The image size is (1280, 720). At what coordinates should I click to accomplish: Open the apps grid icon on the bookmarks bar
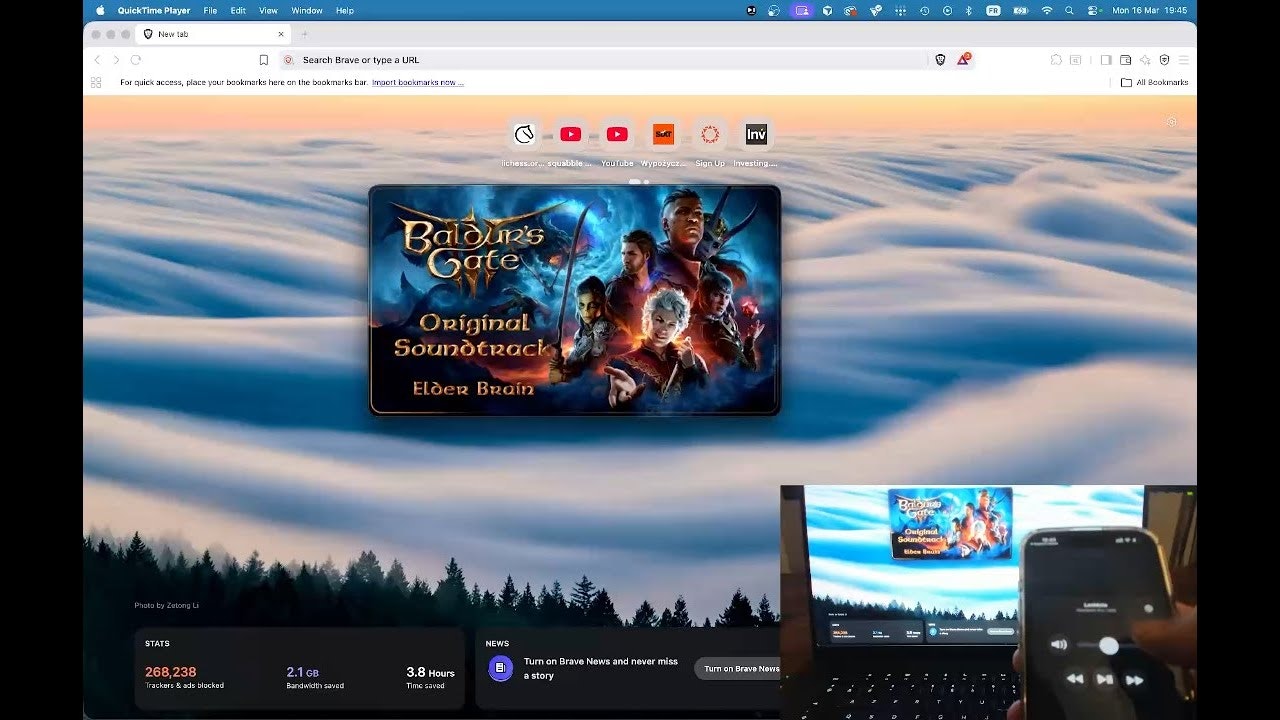point(96,82)
